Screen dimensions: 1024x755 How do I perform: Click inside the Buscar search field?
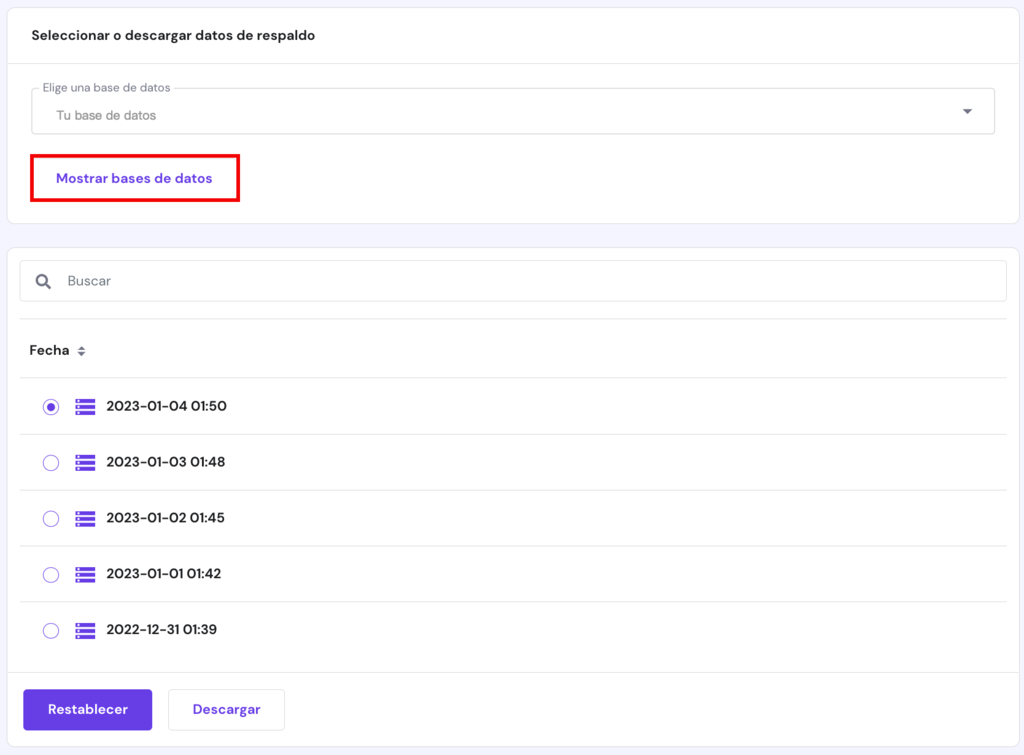pos(300,281)
